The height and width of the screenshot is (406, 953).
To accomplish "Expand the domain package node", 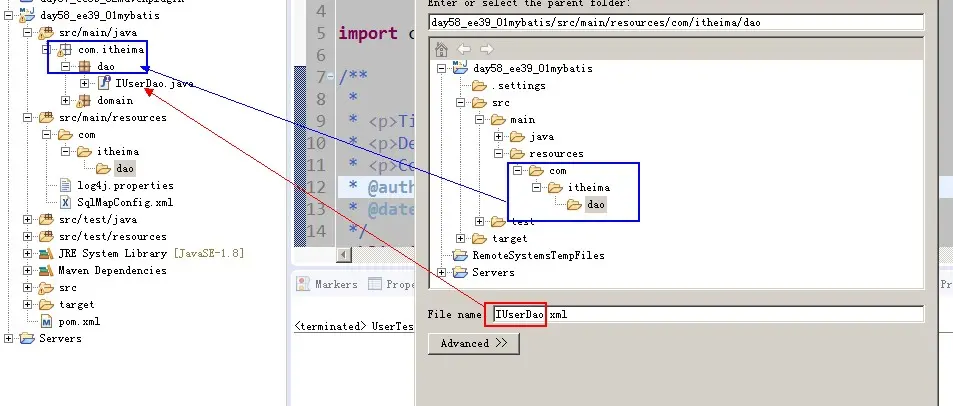I will [x=66, y=100].
